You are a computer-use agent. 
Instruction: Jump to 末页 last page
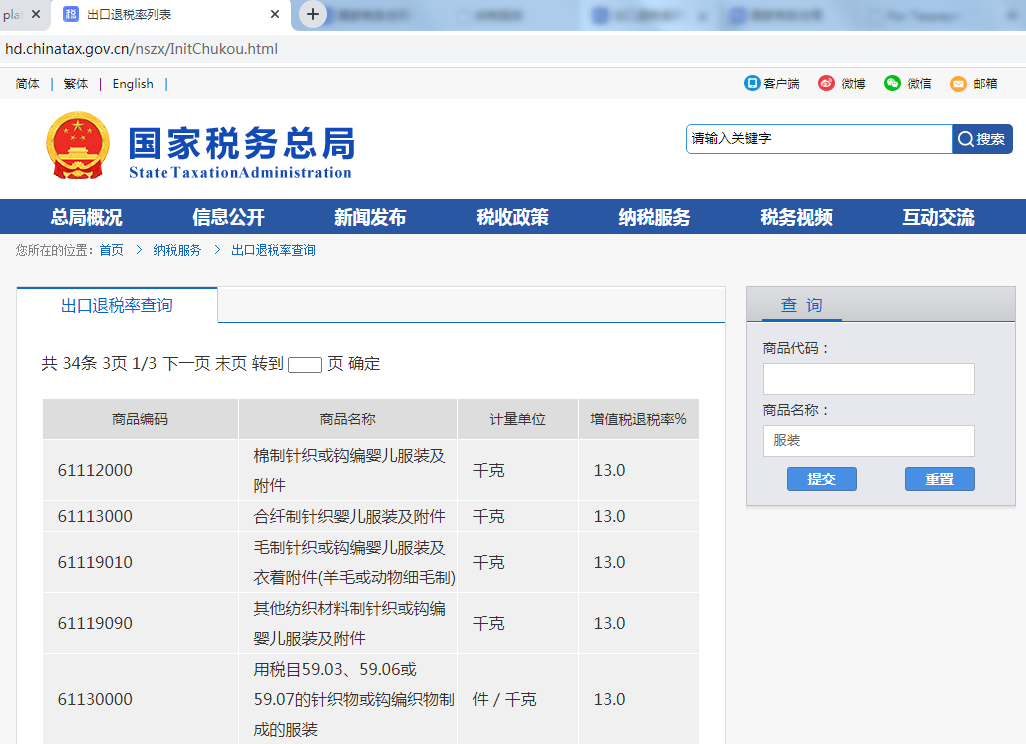[x=231, y=363]
